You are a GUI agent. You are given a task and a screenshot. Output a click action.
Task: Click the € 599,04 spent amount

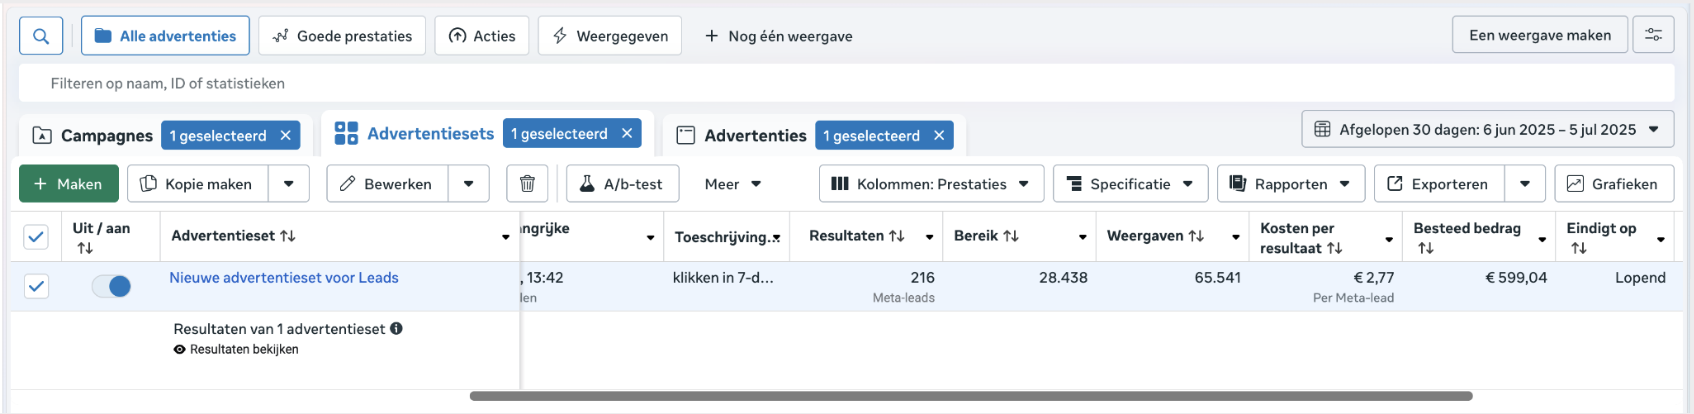(x=1516, y=278)
